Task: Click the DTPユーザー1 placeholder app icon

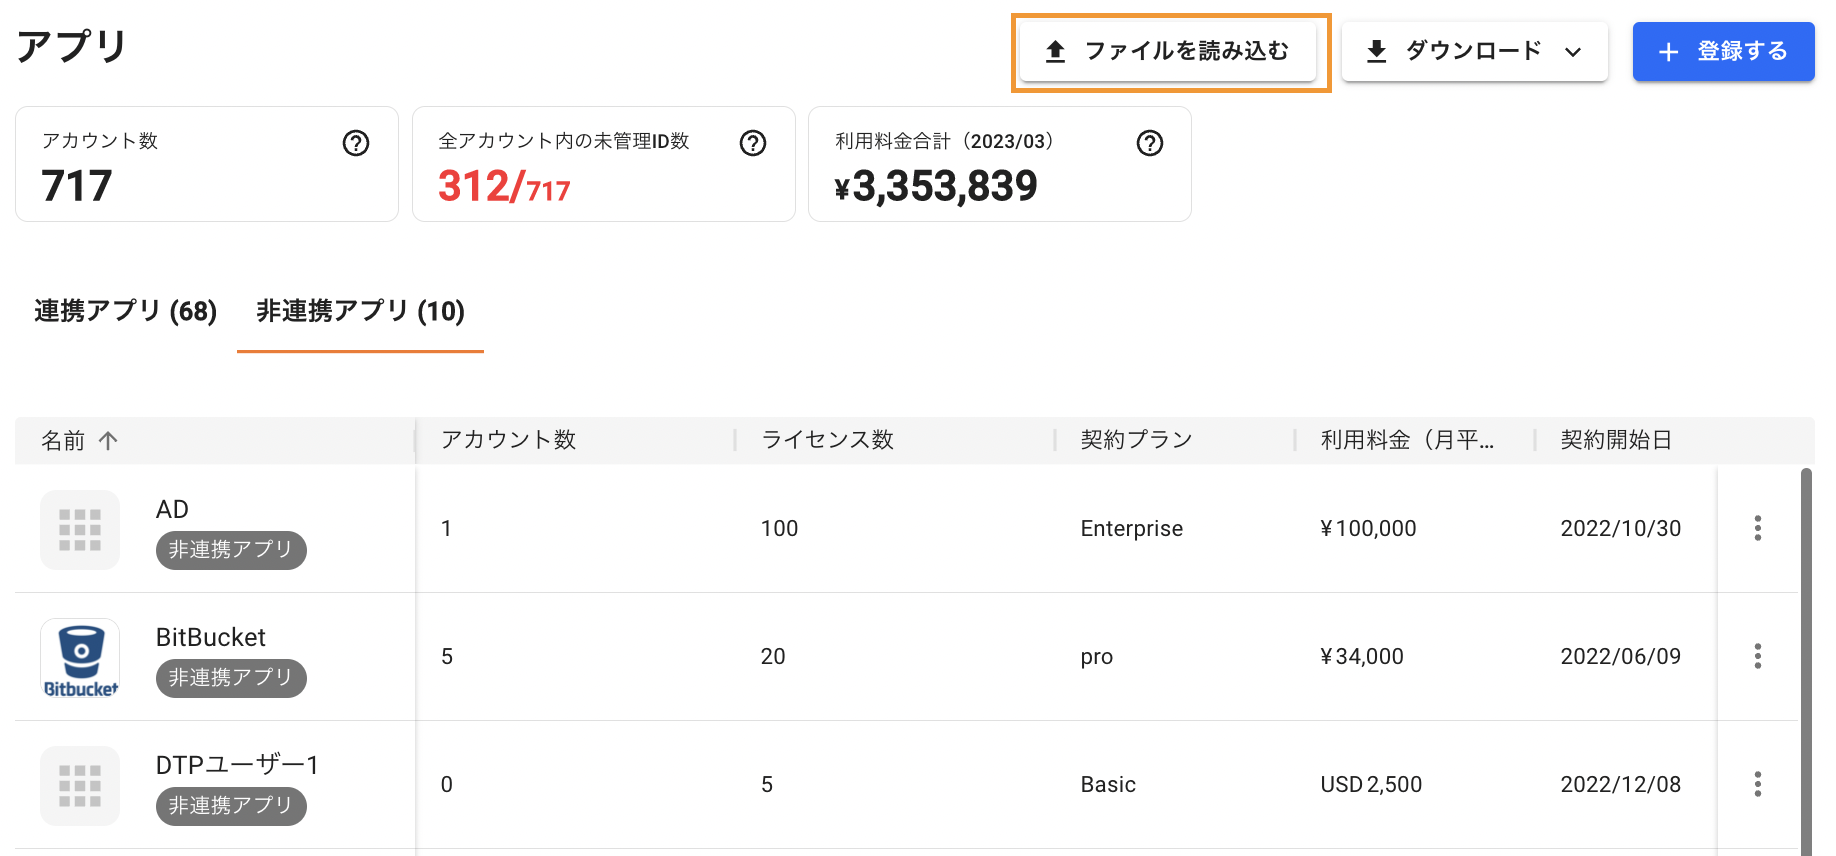Action: point(80,786)
